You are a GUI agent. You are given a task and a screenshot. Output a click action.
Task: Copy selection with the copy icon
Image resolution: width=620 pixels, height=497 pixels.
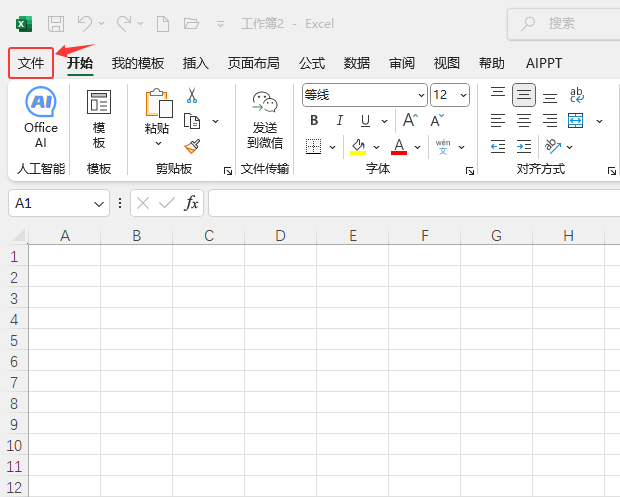coord(192,121)
